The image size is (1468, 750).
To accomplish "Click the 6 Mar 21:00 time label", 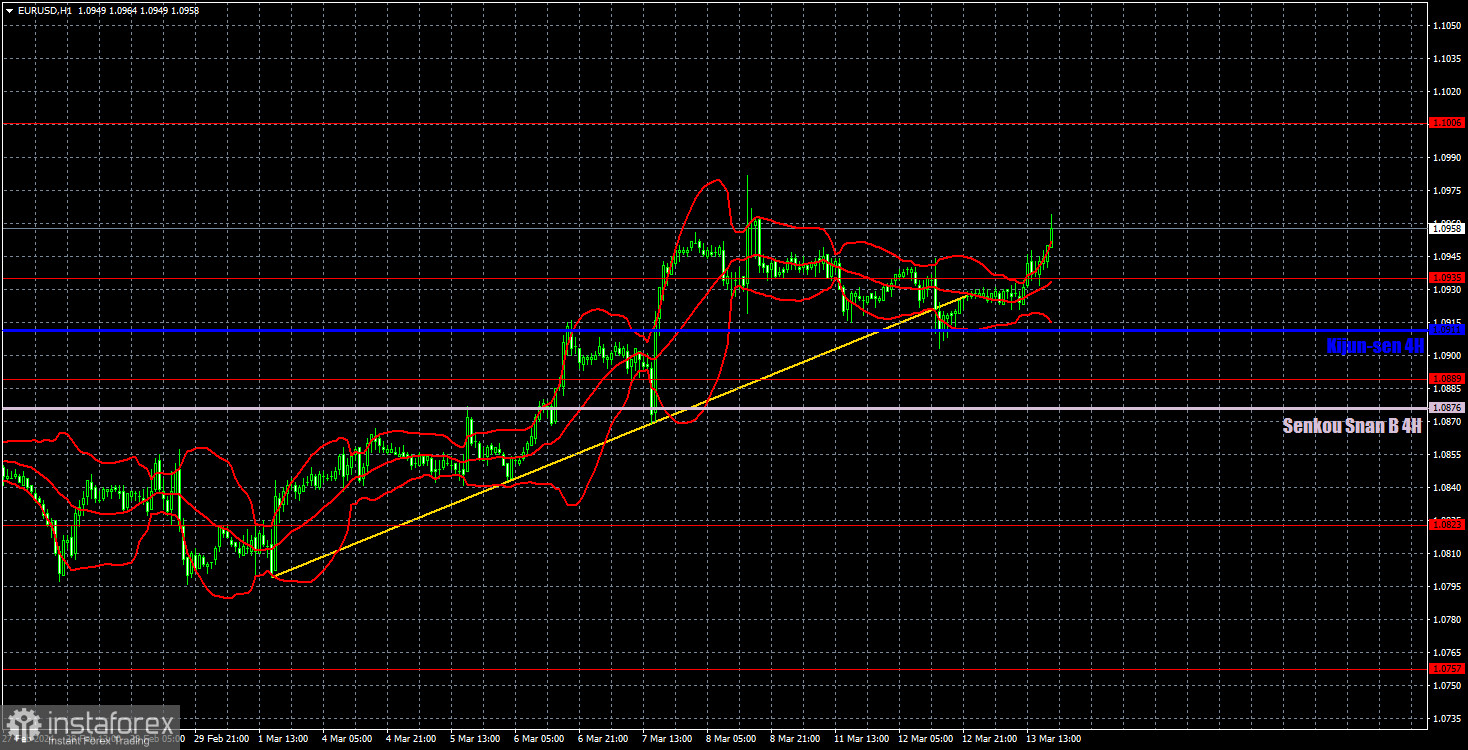I will click(605, 739).
